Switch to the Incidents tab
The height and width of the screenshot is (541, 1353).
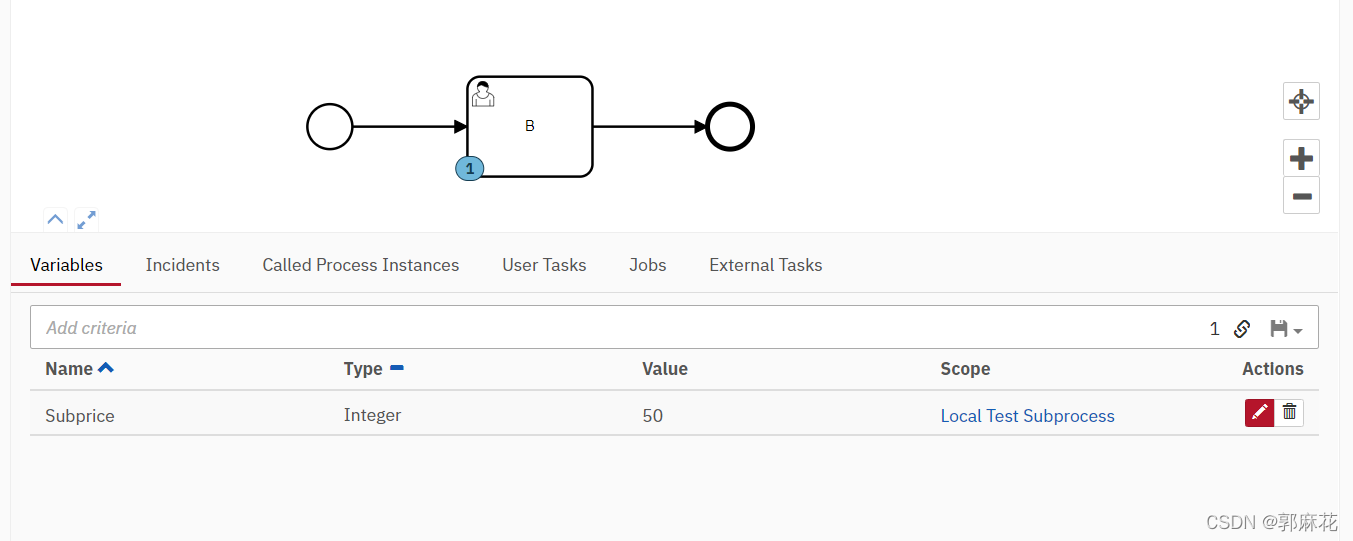pyautogui.click(x=182, y=265)
